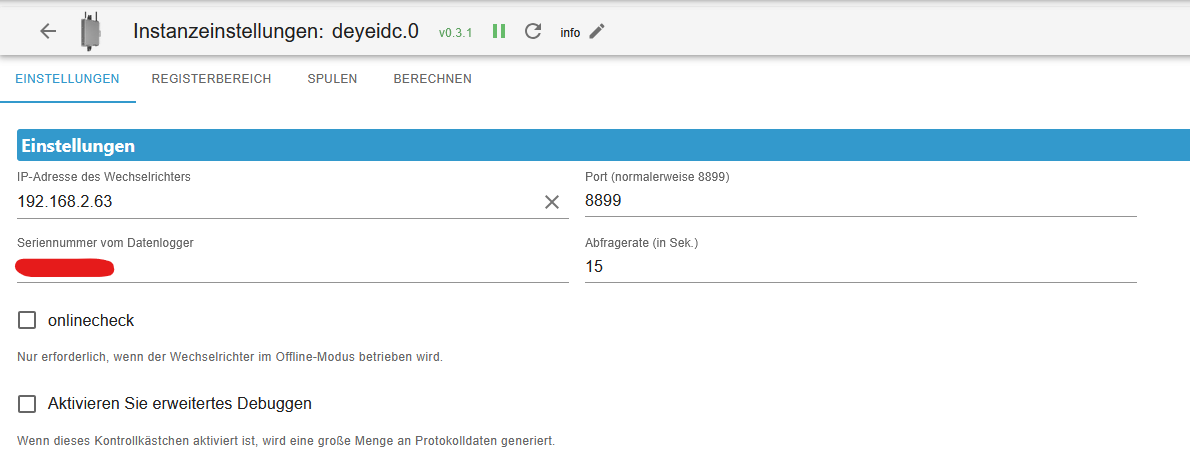This screenshot has width=1190, height=468.
Task: Tick the erweitertes Debuggen checkbox
Action: pos(27,404)
